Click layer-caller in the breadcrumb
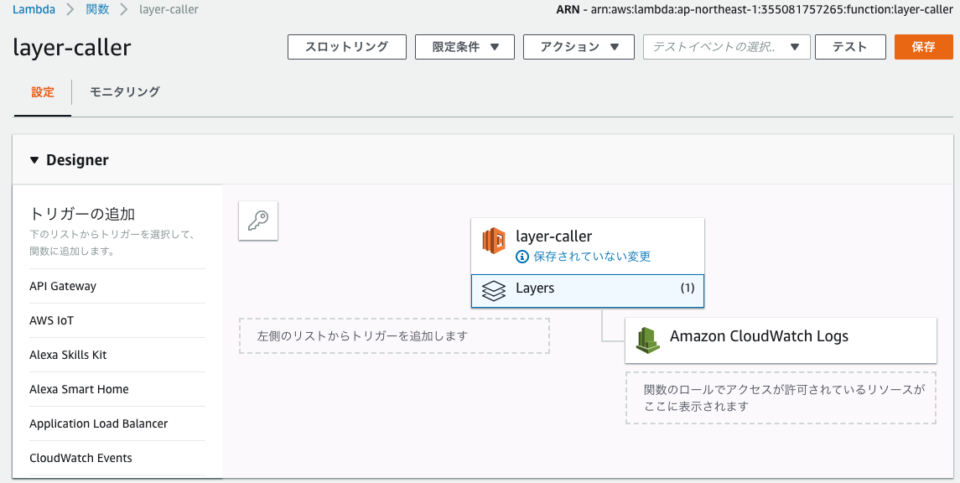The image size is (960, 483). 169,9
